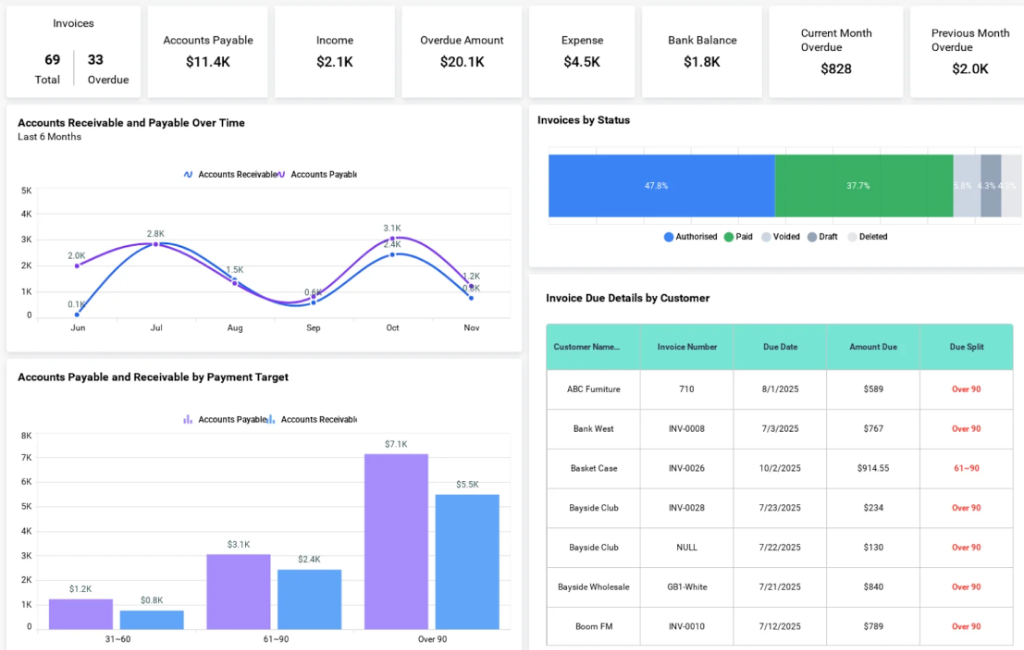Toggle the Paid legend color dot
This screenshot has width=1024, height=650.
729,237
